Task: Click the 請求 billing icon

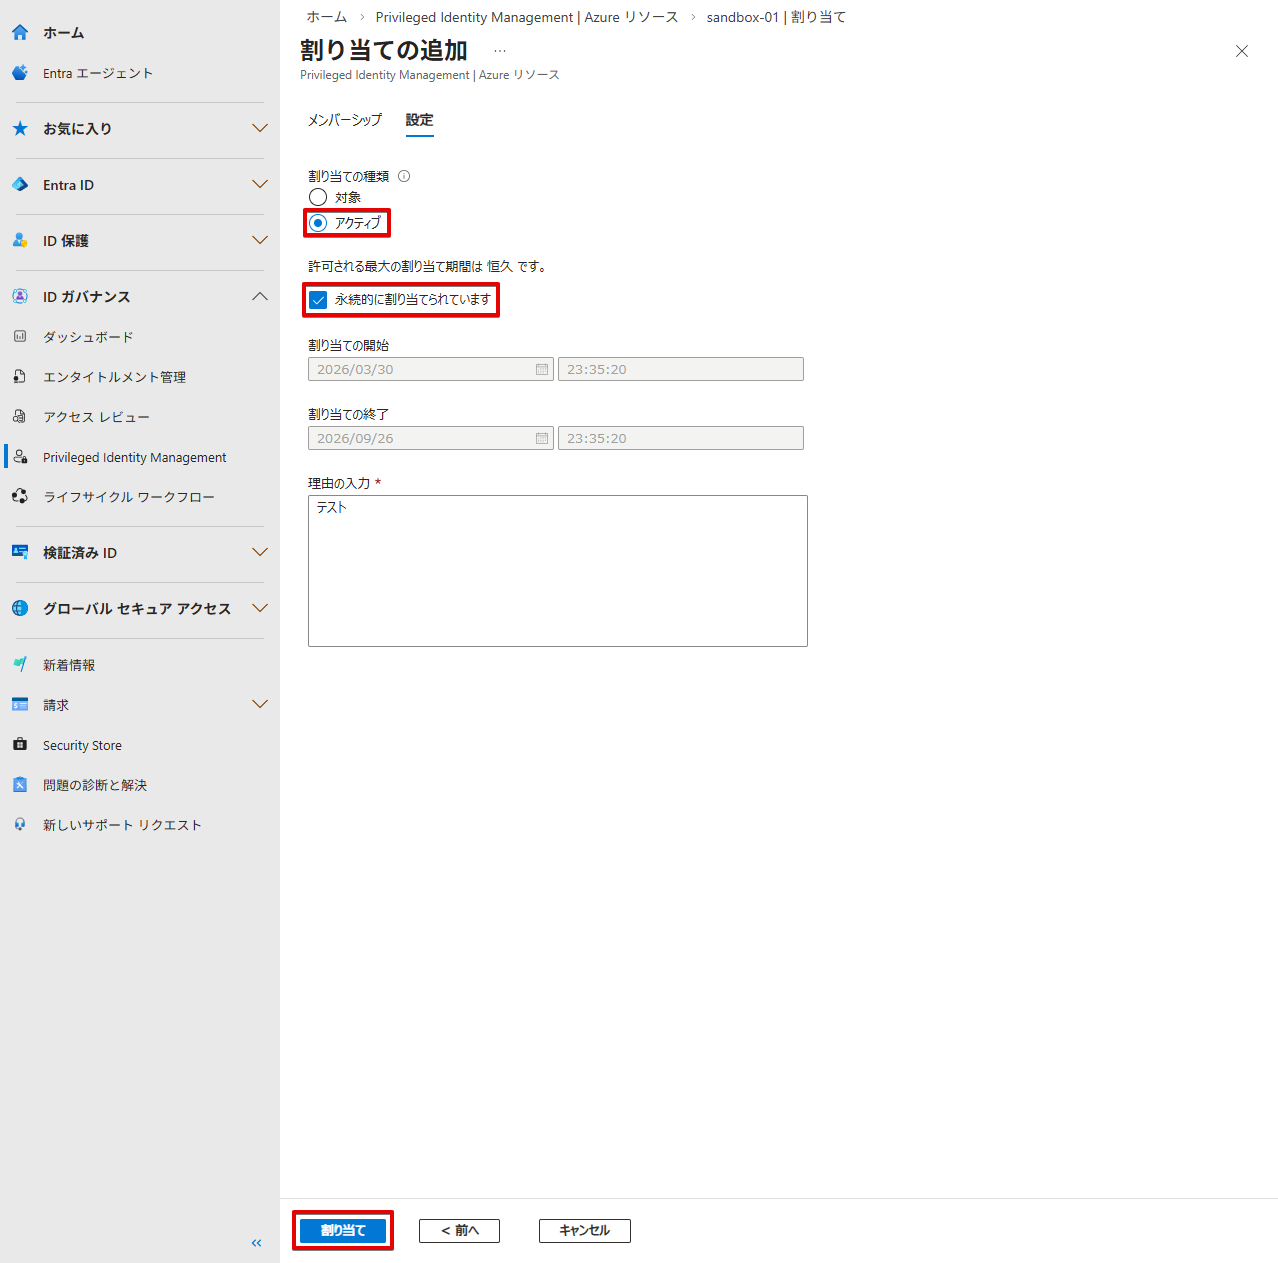Action: [x=20, y=705]
